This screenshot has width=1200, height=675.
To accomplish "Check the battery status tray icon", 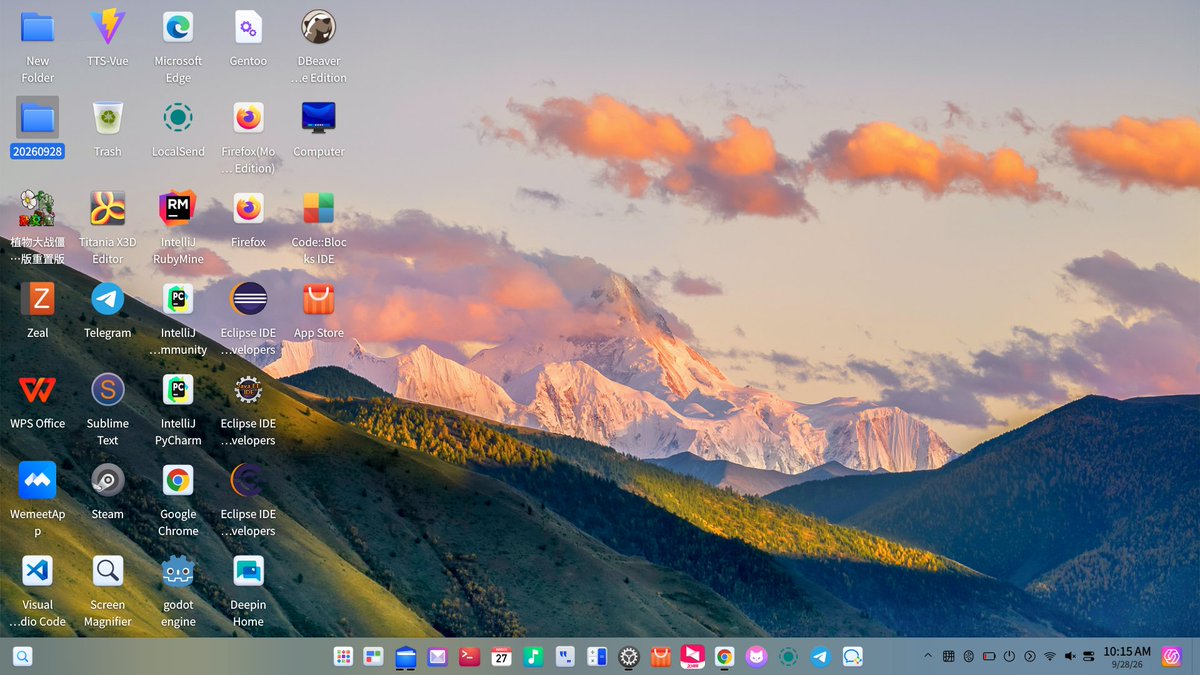I will pos(989,656).
